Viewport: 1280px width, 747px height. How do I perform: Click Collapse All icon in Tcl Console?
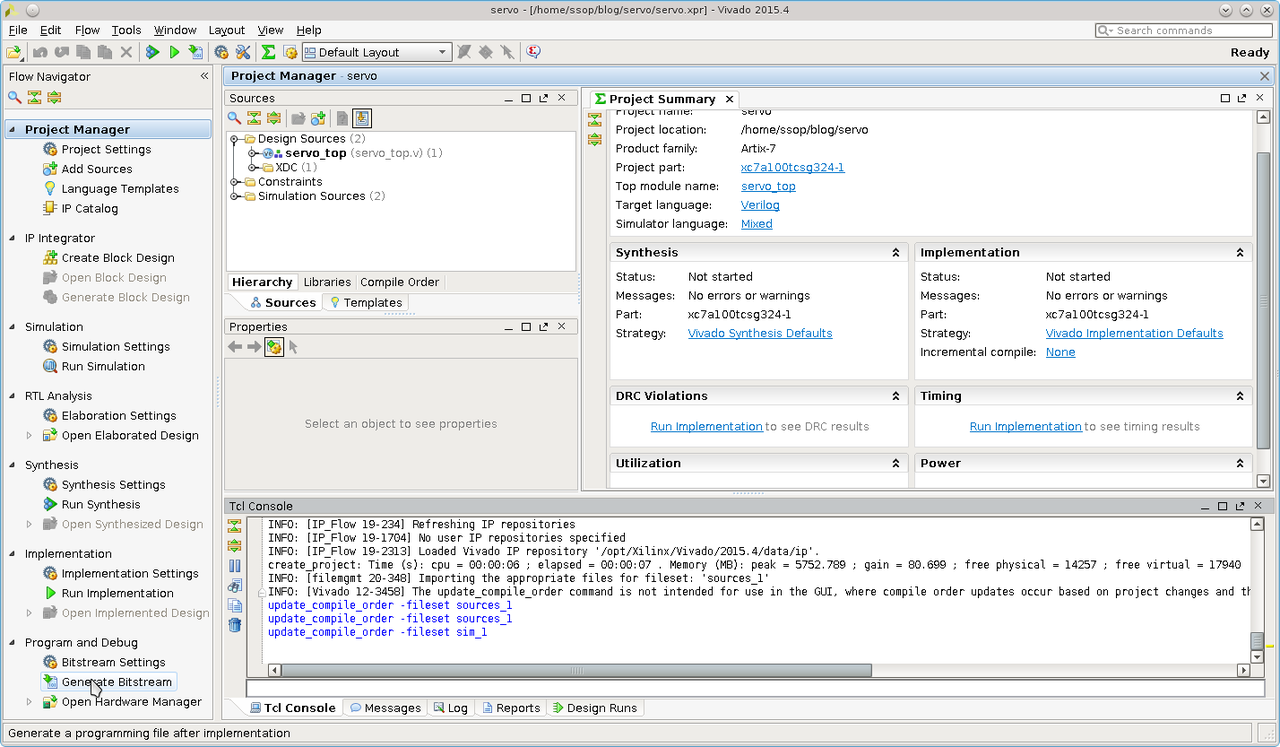tap(235, 526)
